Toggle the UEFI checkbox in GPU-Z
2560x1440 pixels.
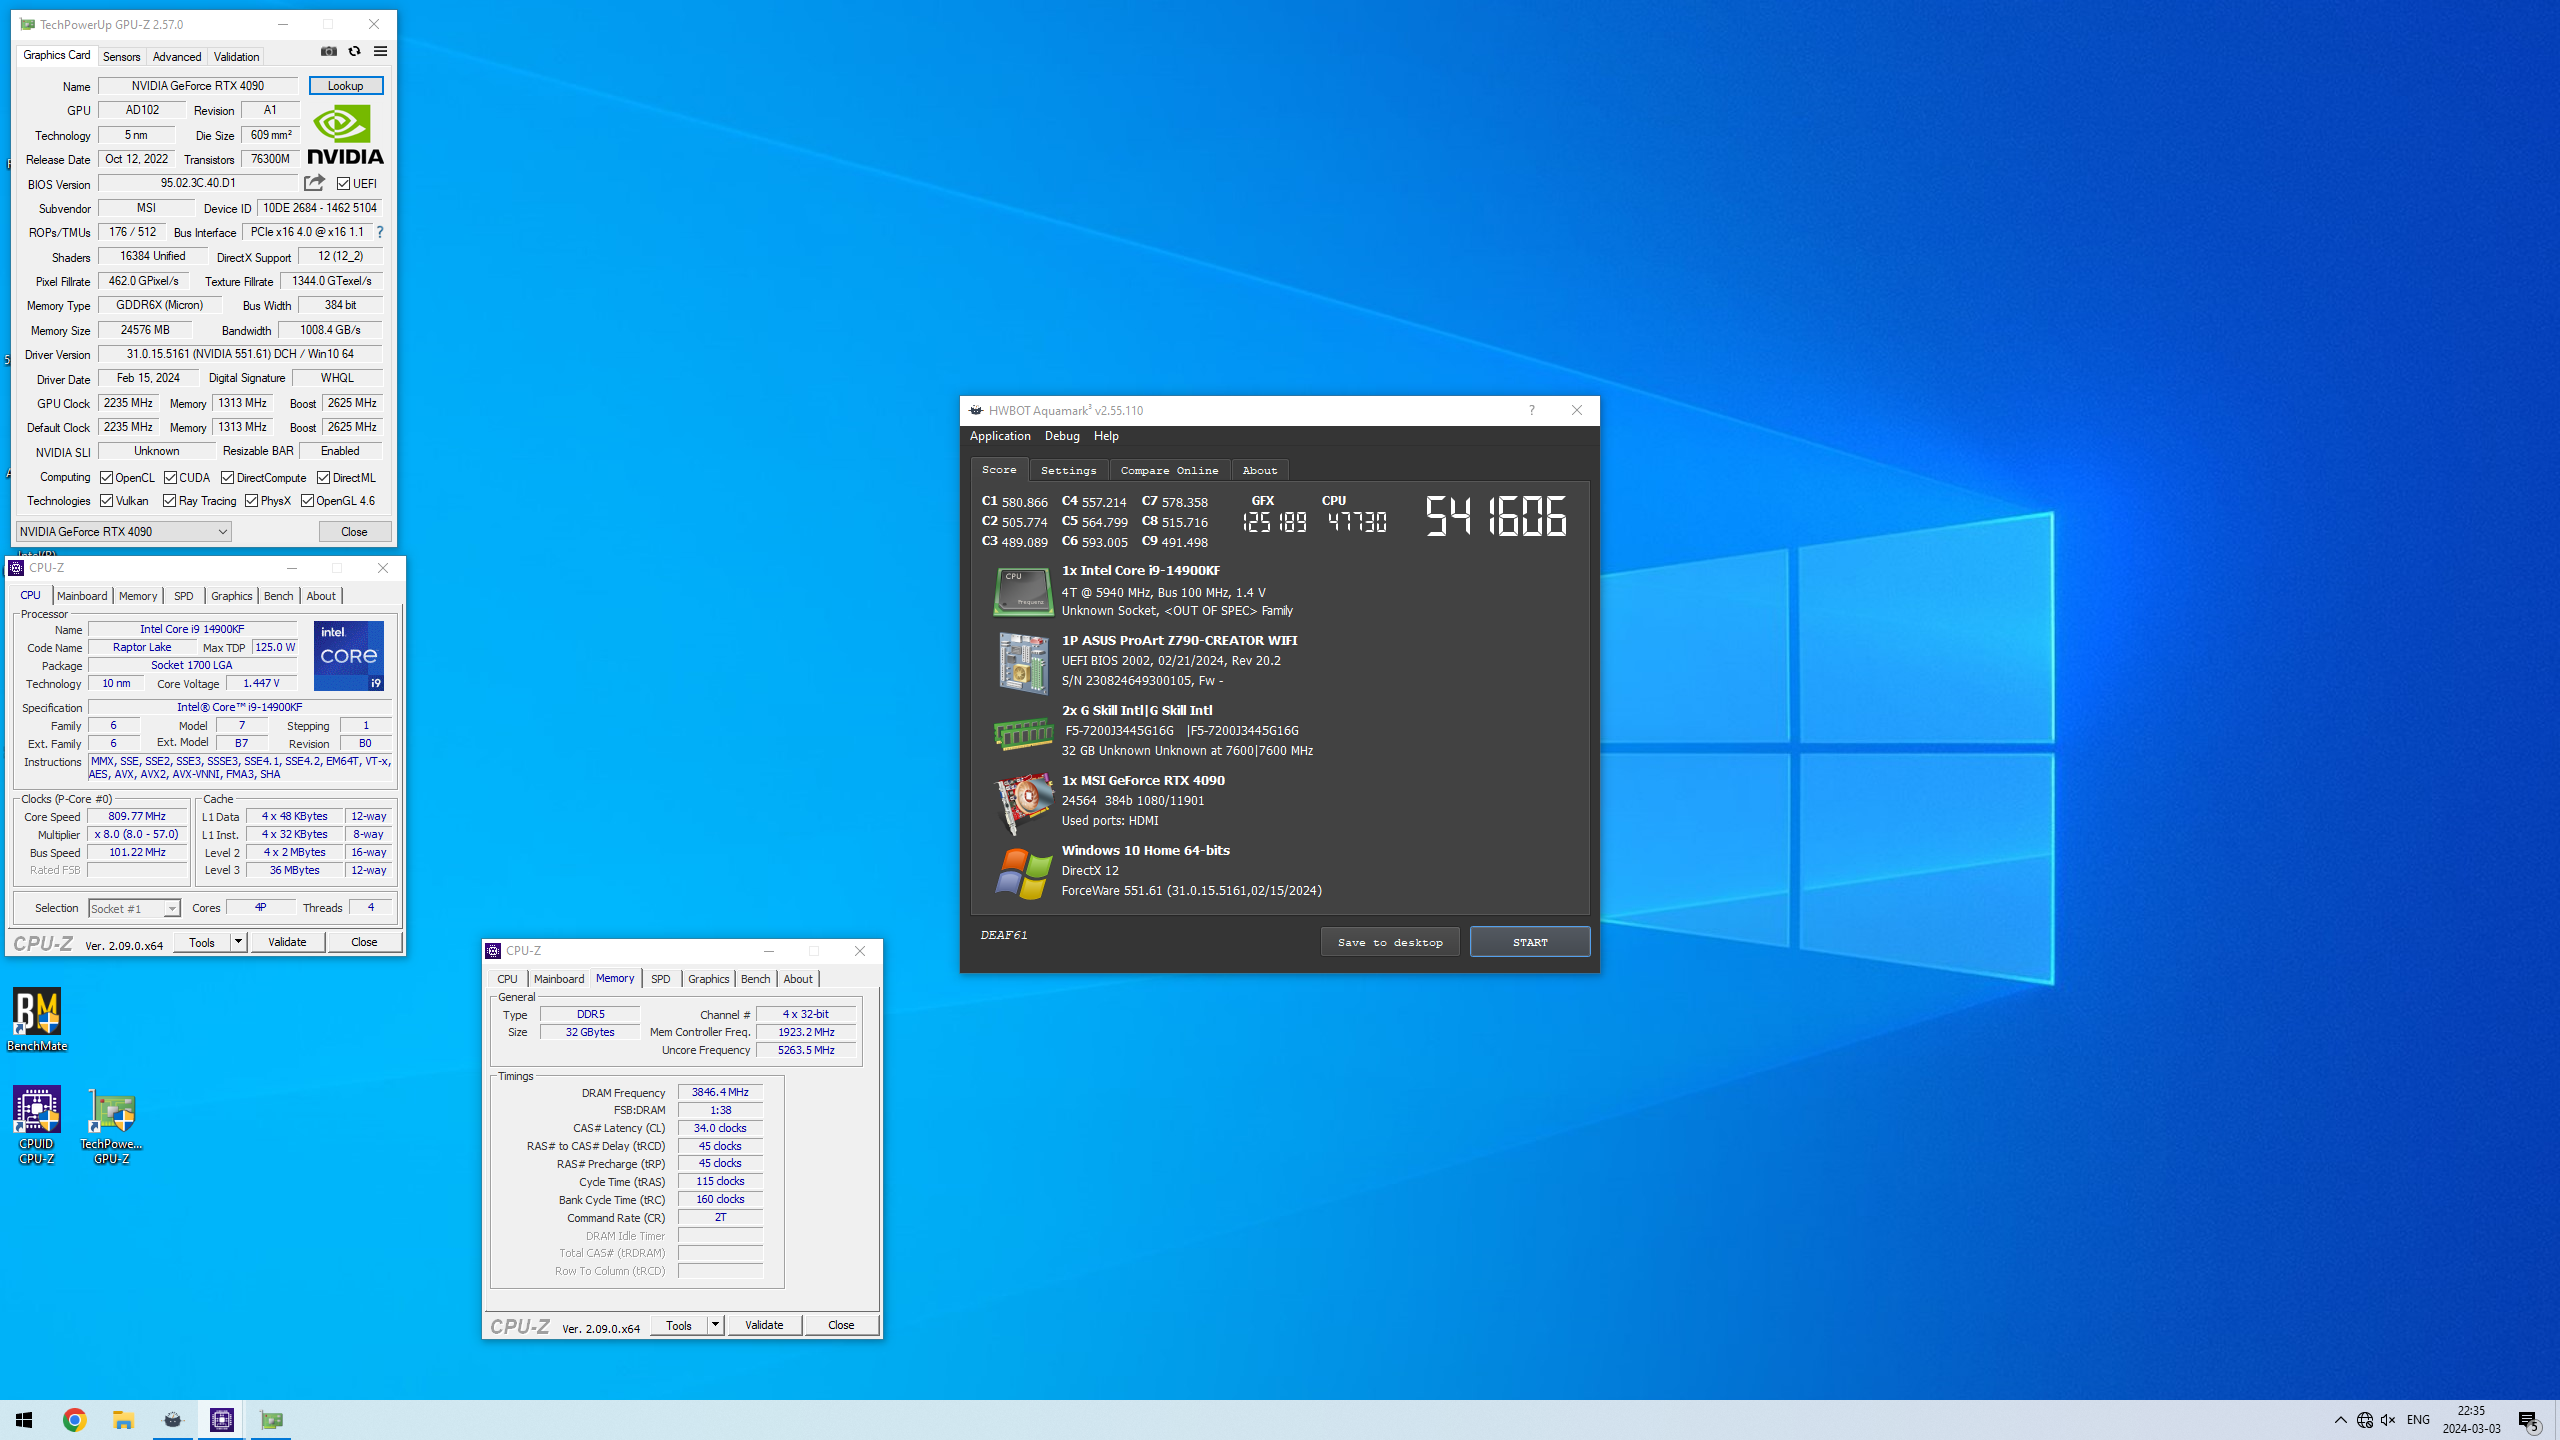tap(343, 184)
